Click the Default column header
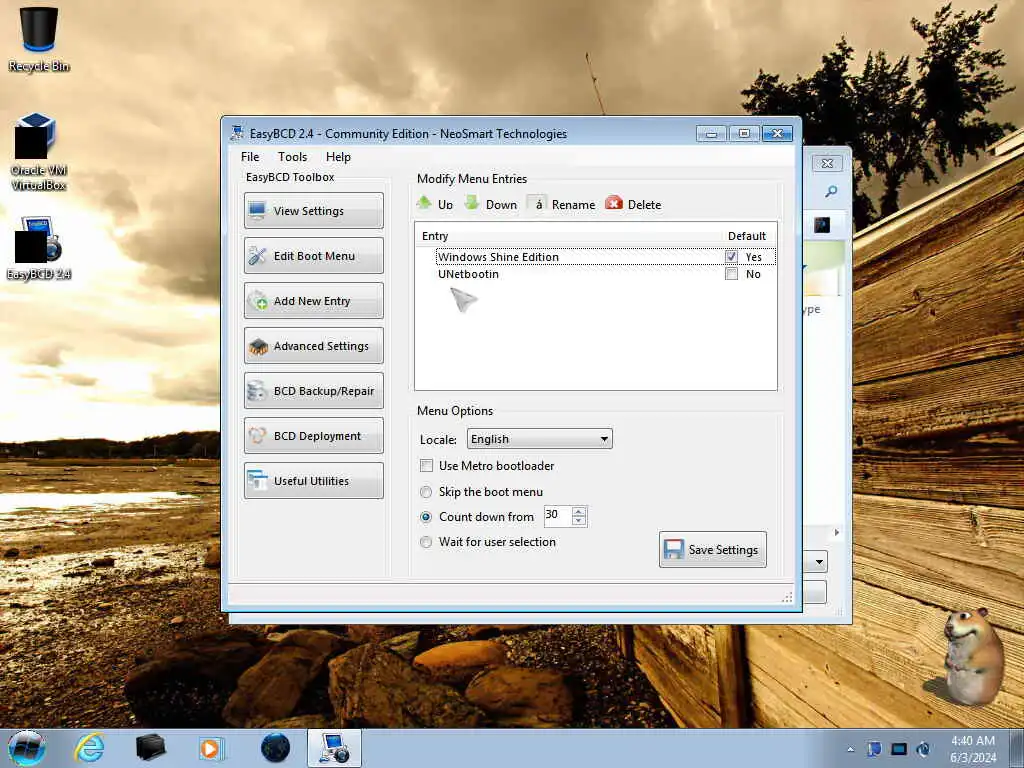The width and height of the screenshot is (1024, 768). 746,236
